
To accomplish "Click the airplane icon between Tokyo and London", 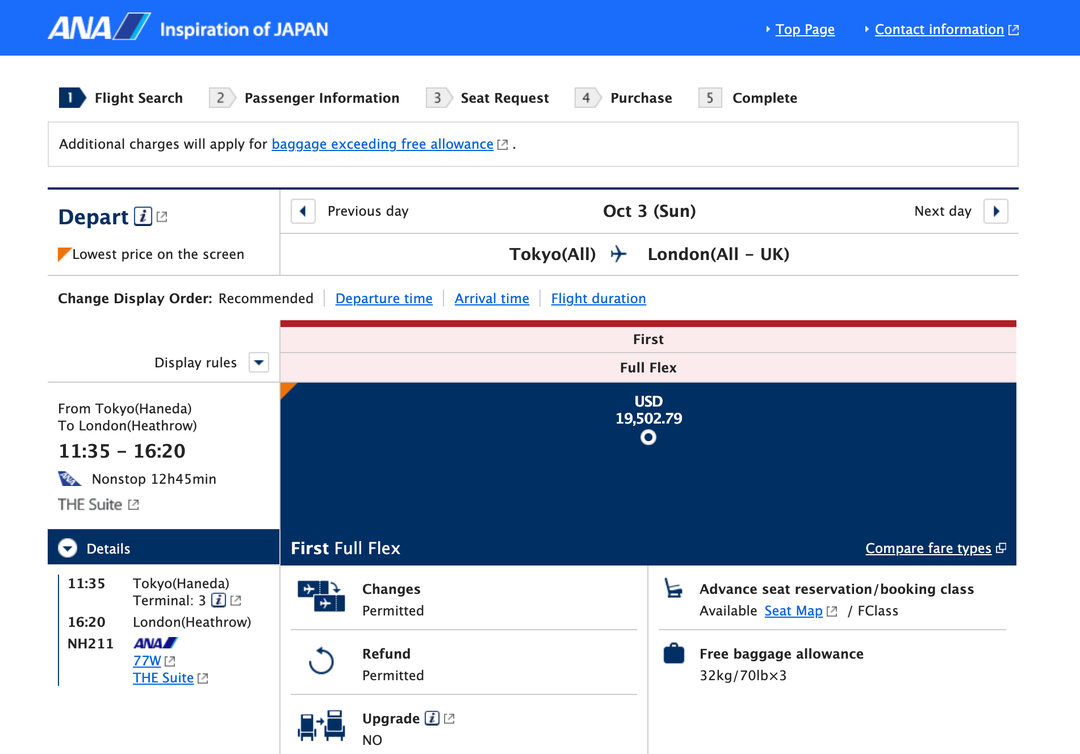I will click(x=618, y=254).
